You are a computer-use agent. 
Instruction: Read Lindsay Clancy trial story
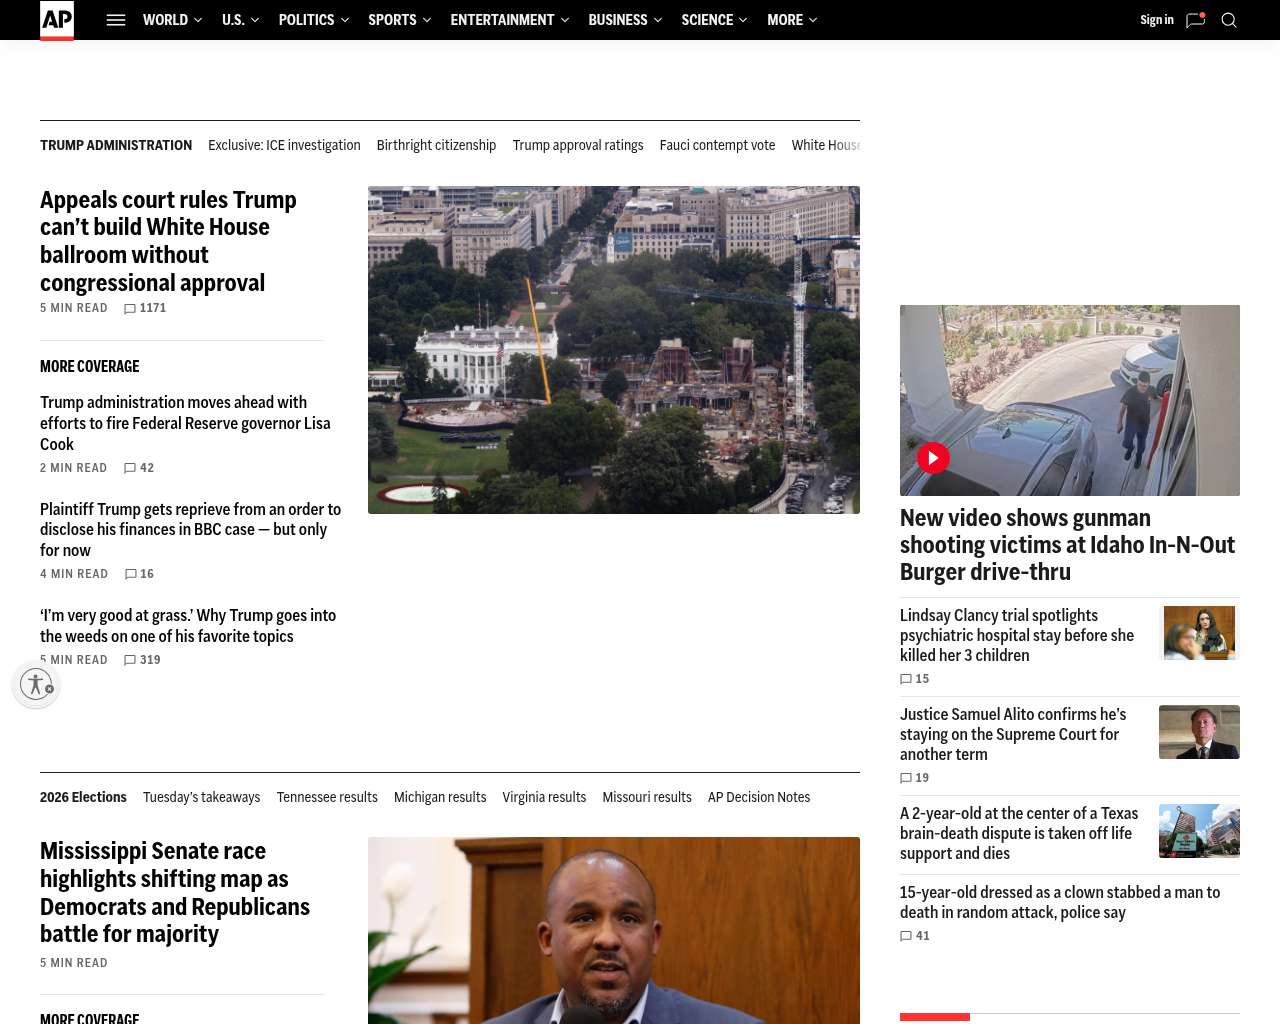click(x=1017, y=635)
